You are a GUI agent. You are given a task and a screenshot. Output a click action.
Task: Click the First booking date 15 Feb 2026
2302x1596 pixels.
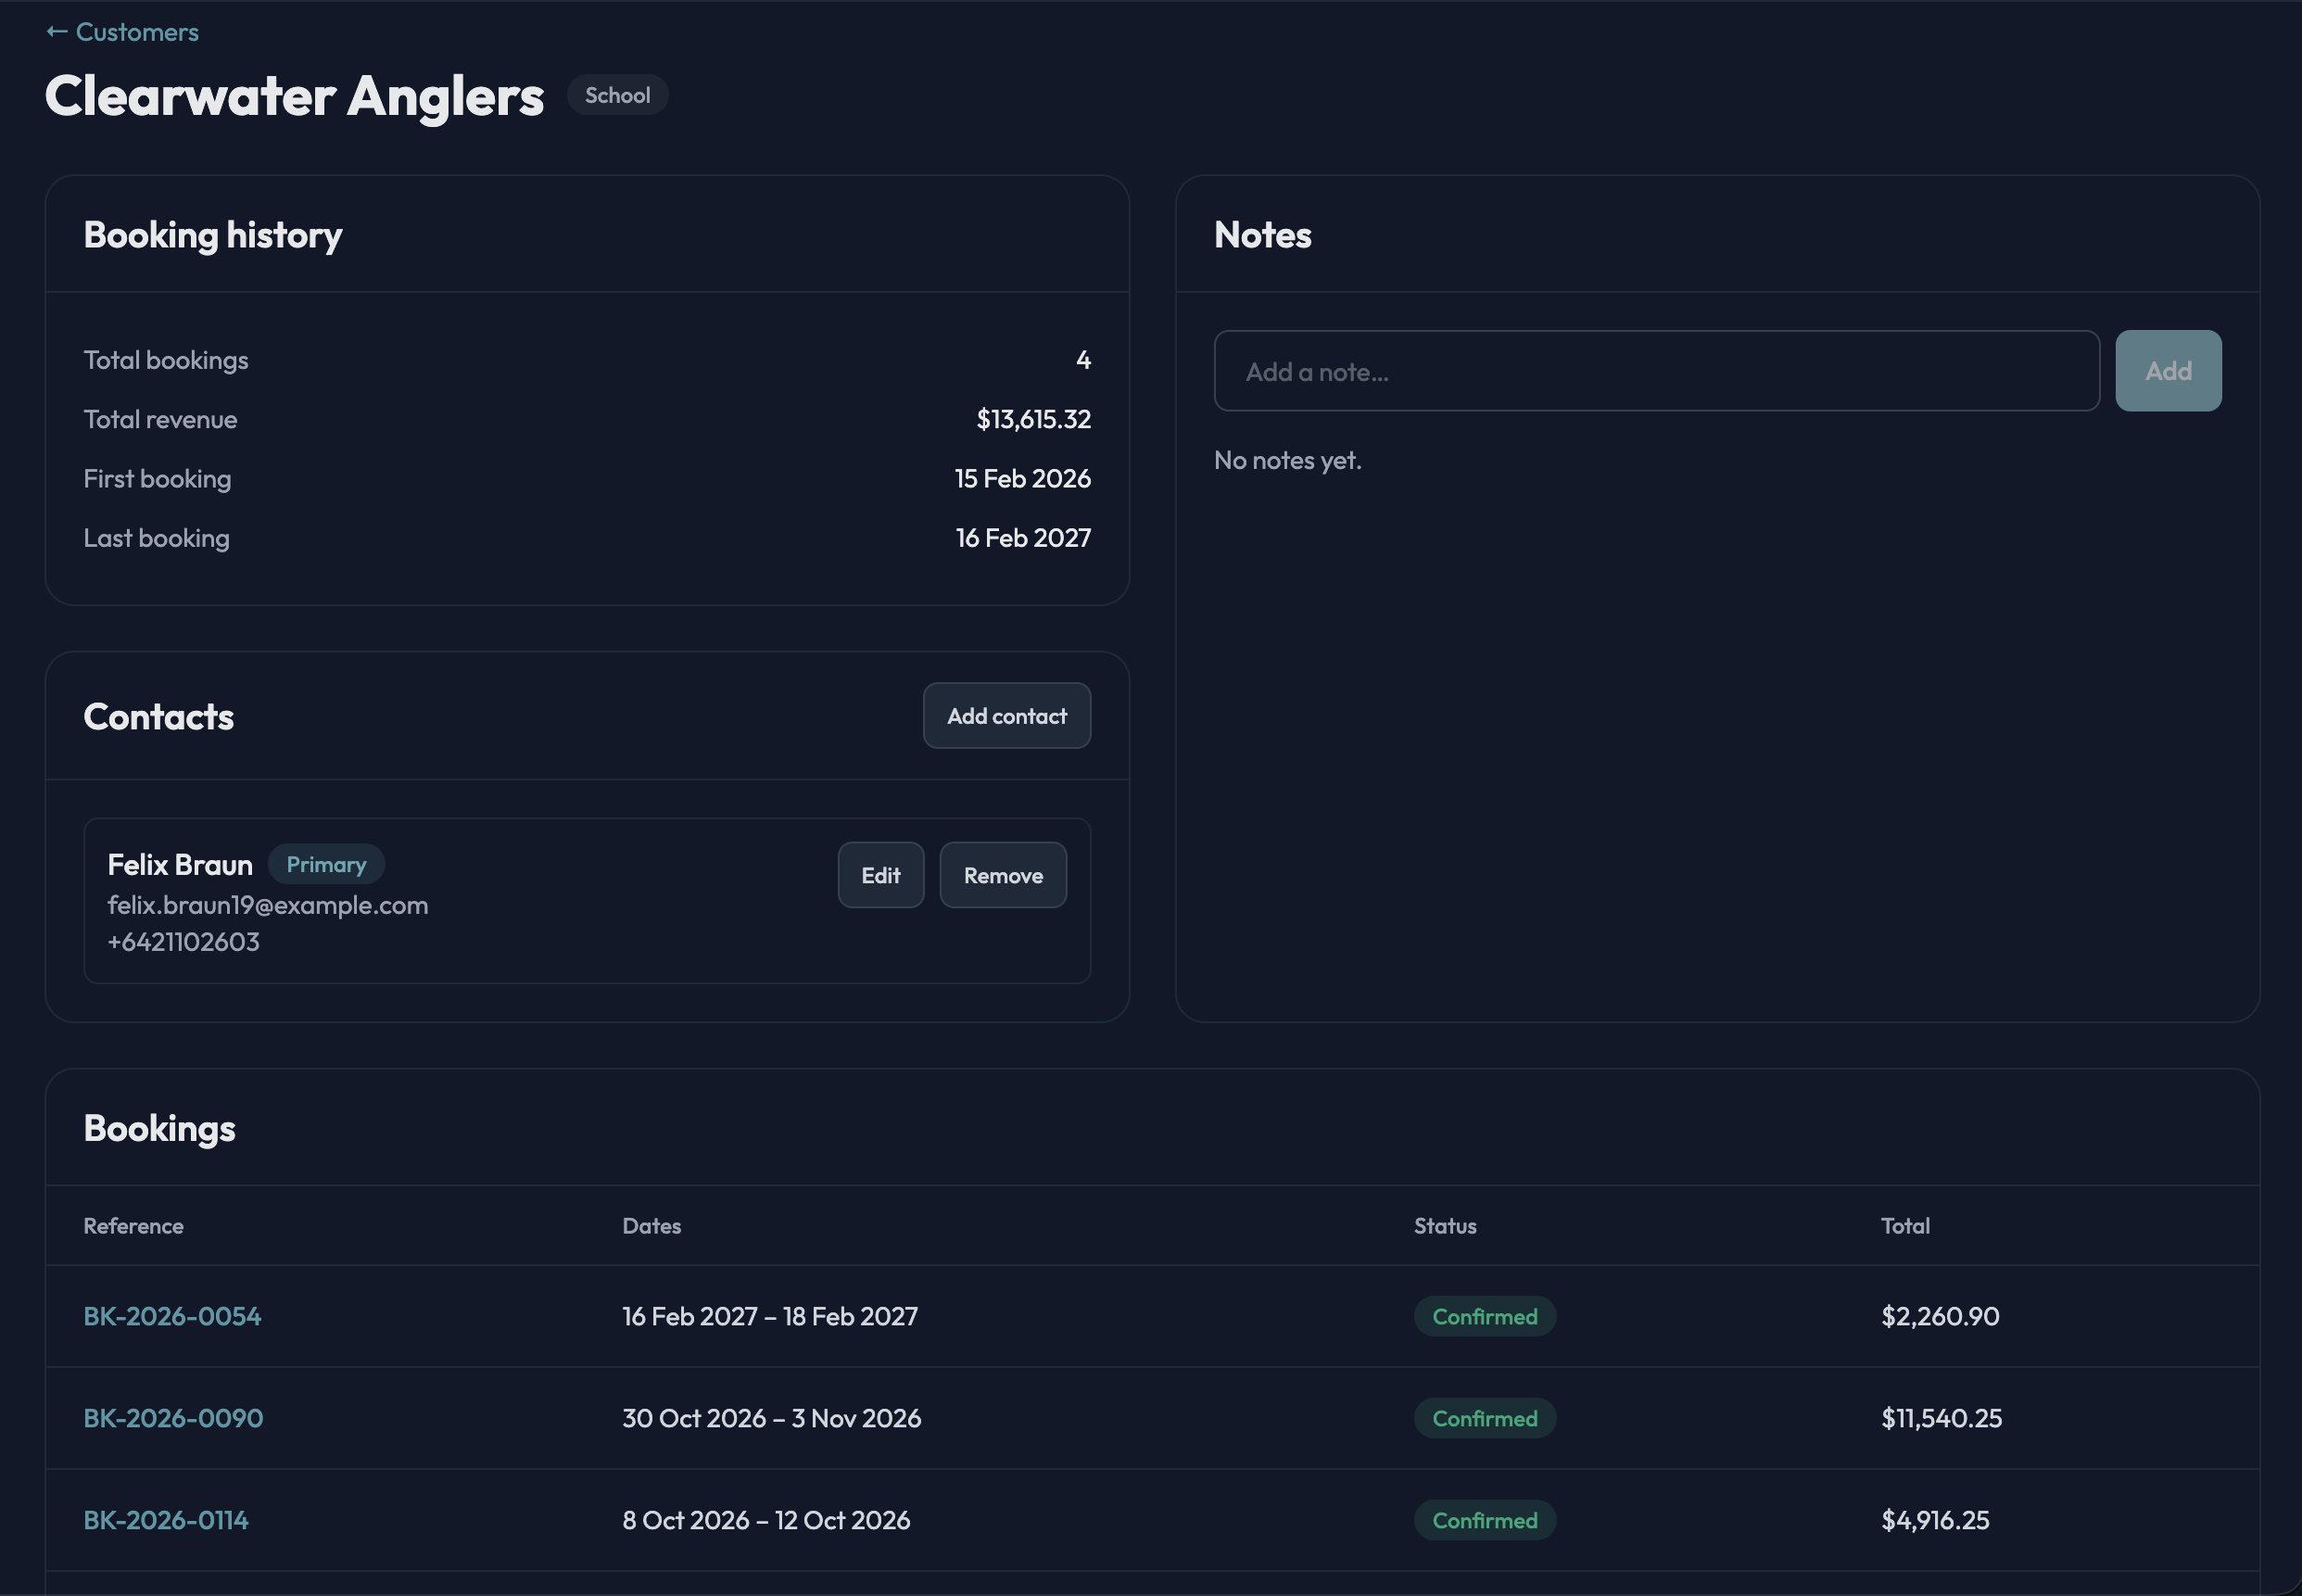(1022, 478)
